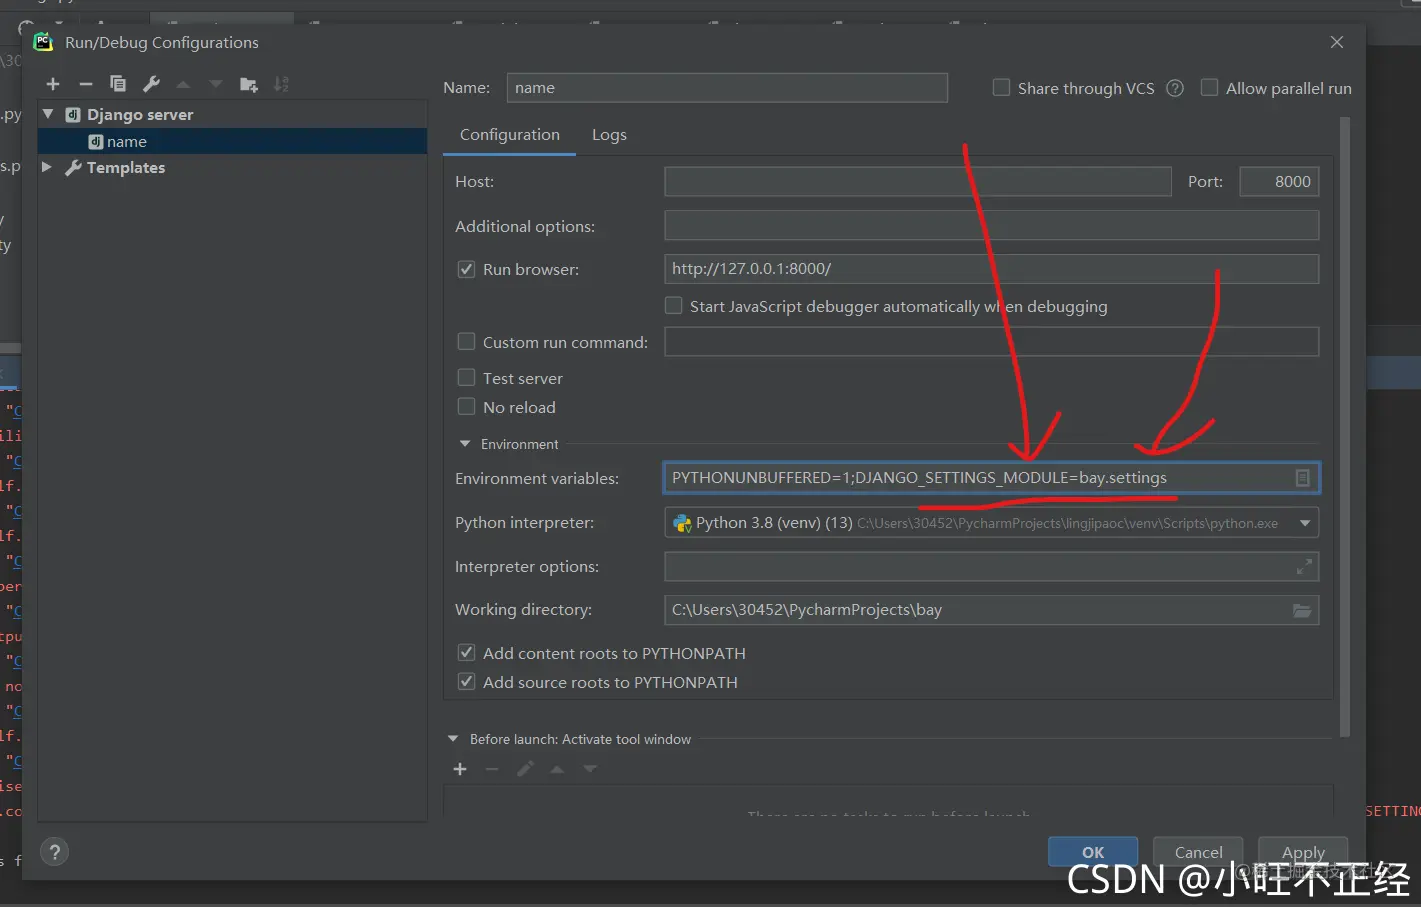Screen dimensions: 1421x907
Task: Add a new run configuration
Action: pos(53,84)
